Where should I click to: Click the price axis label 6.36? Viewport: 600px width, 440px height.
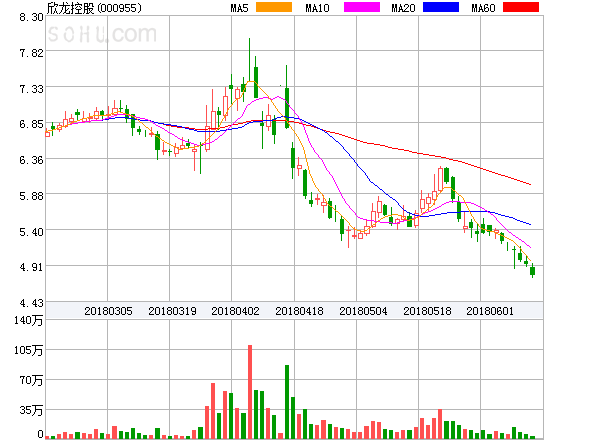31,160
